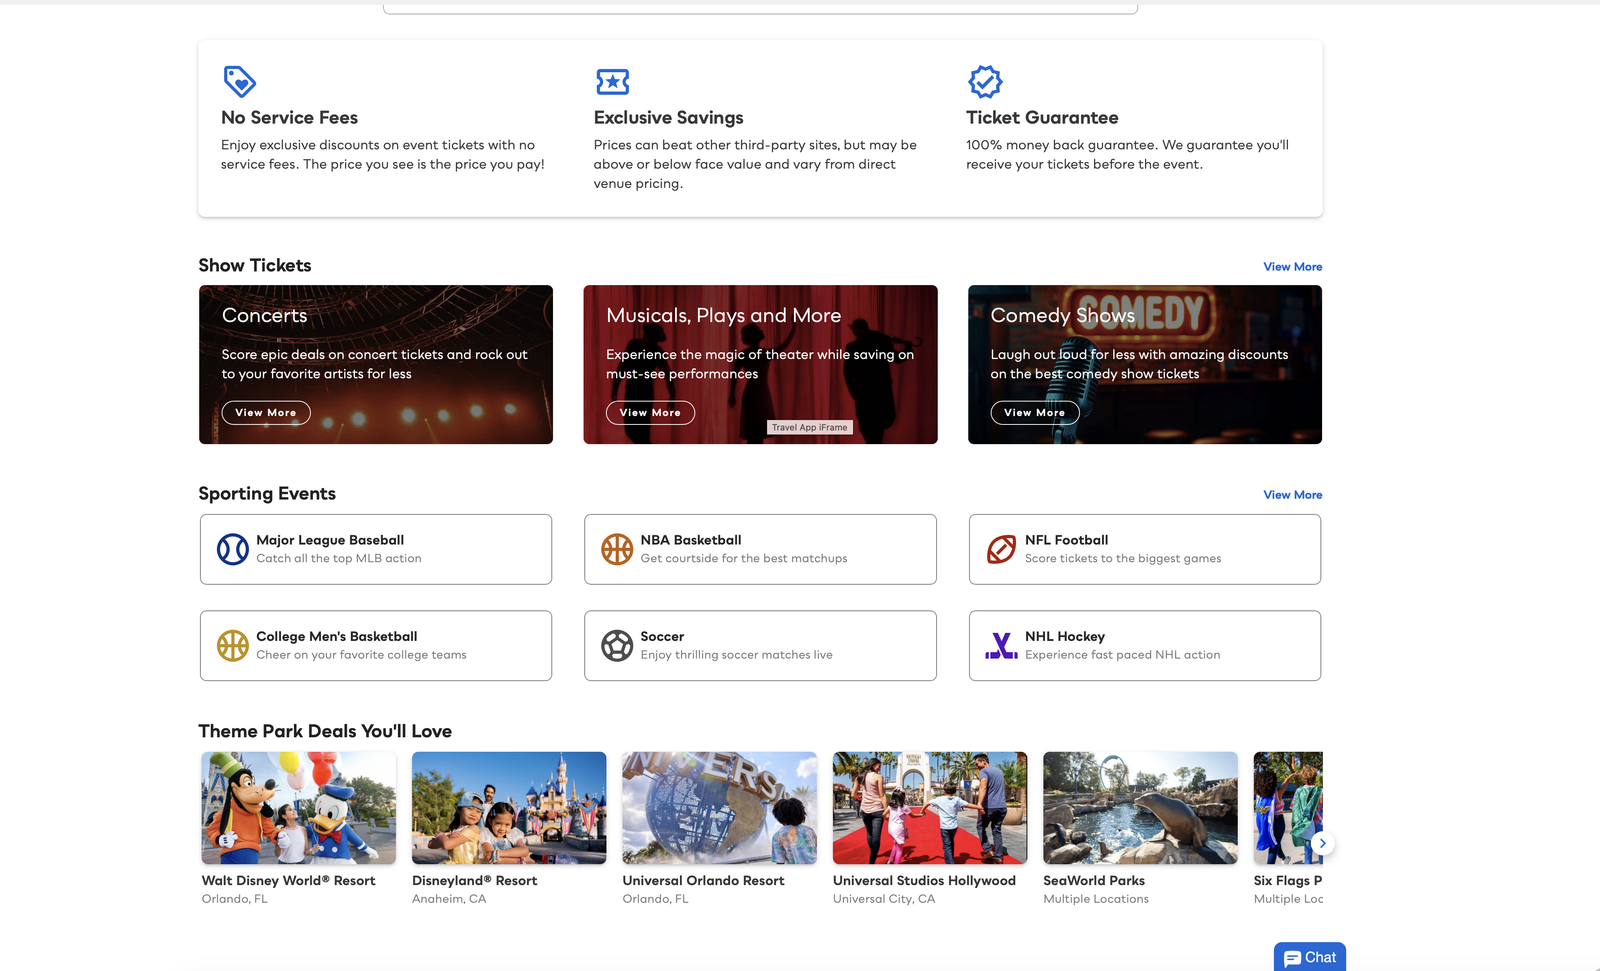Click the 'Show Tickets' section heading
Image resolution: width=1600 pixels, height=971 pixels.
coord(255,265)
